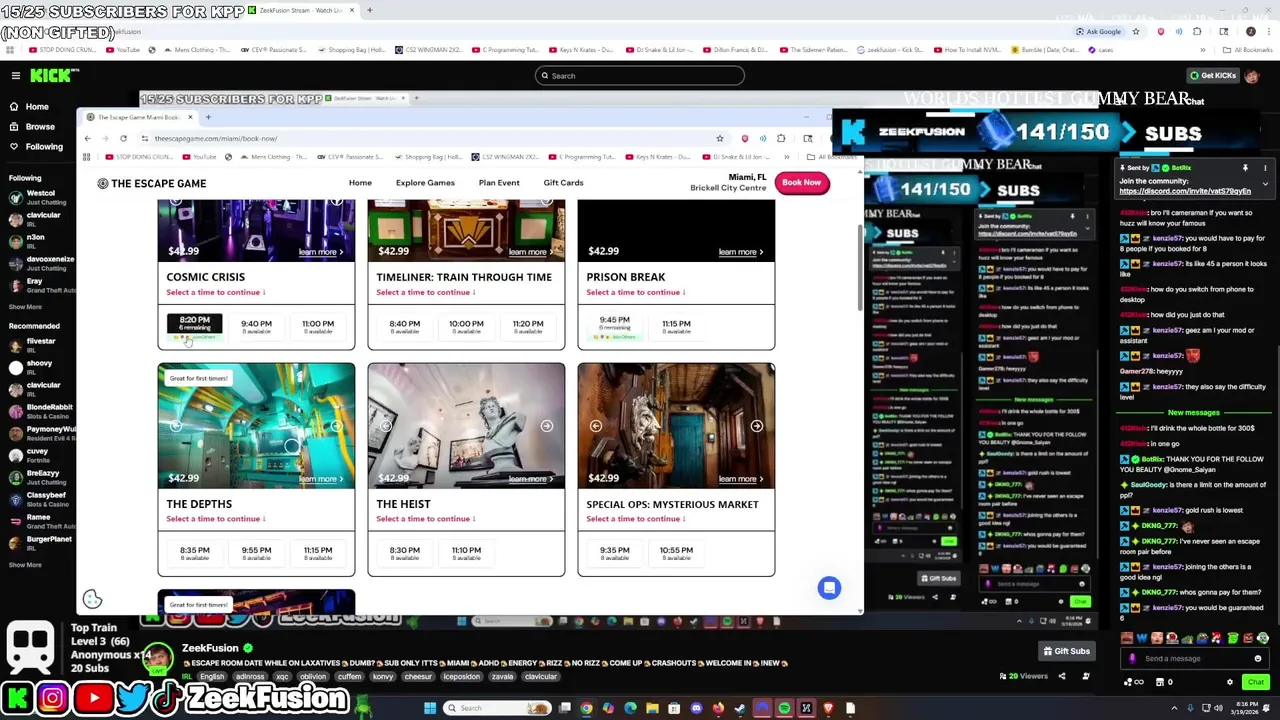Click green Chat send button

tap(1255, 682)
